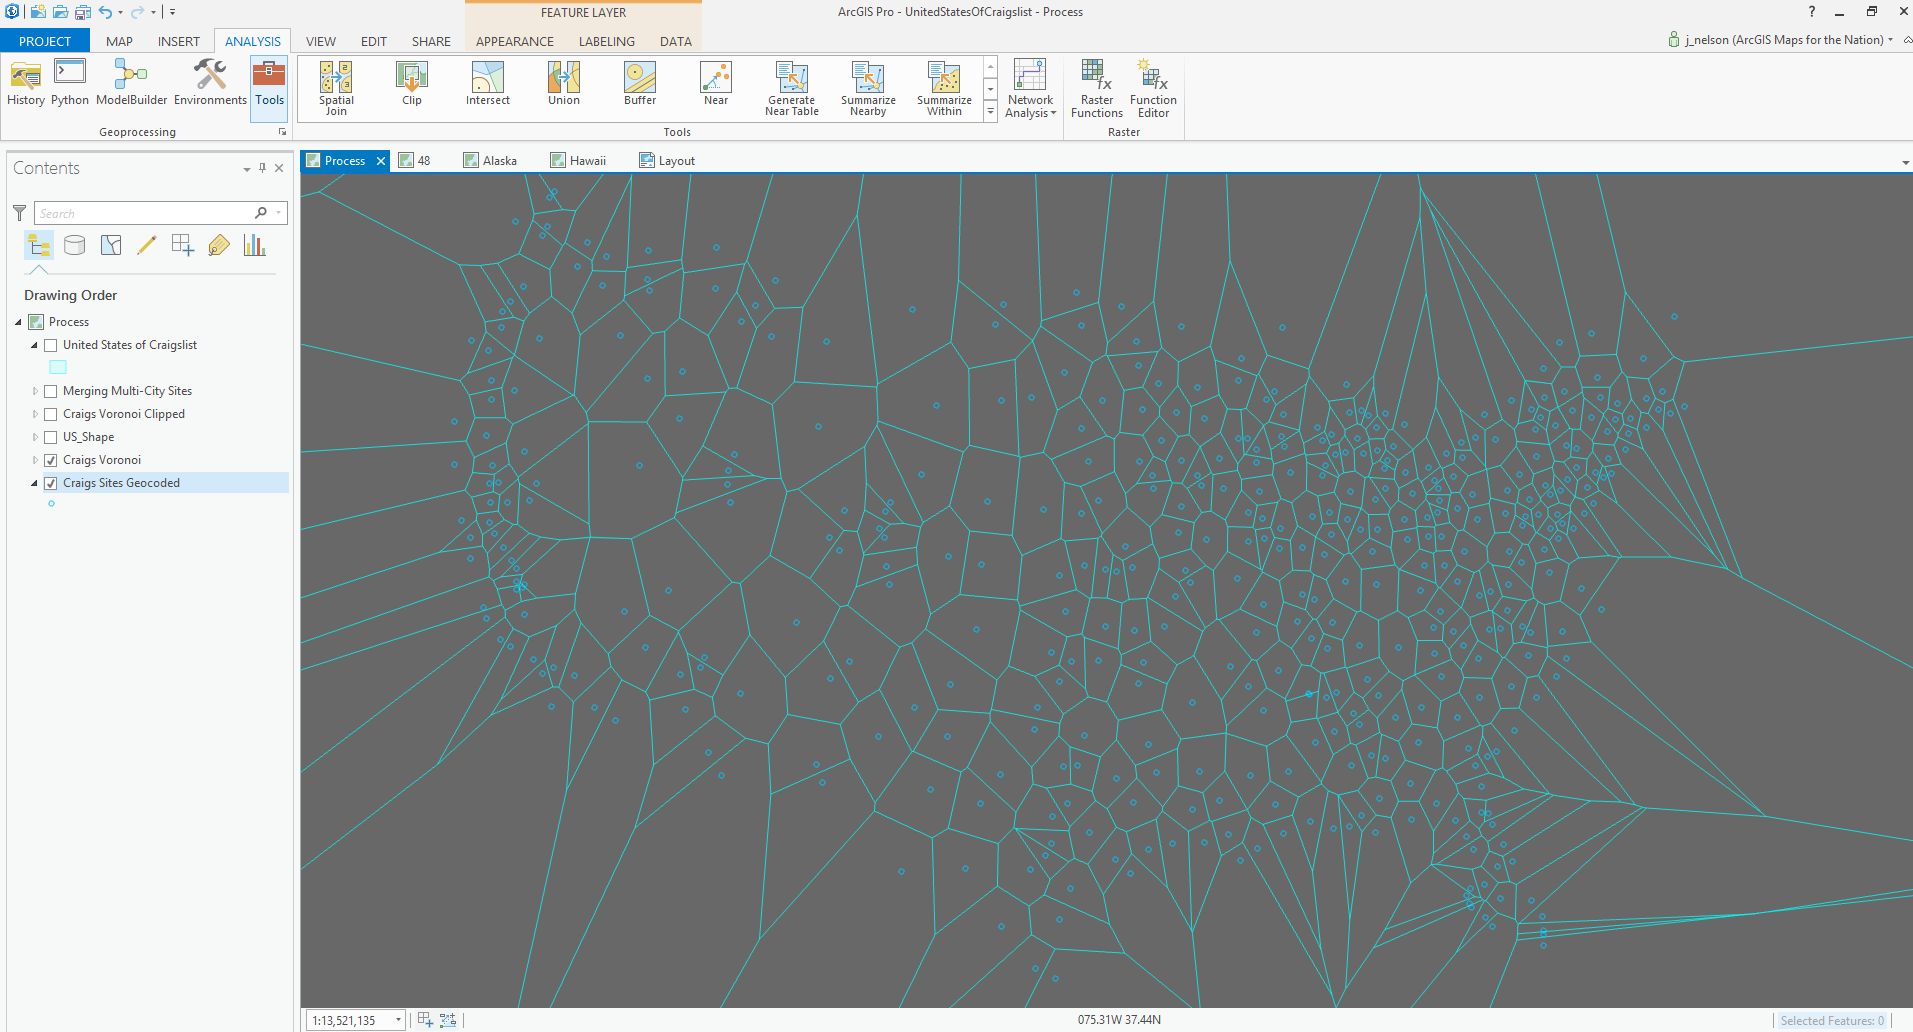
Task: Open Network Analysis dropdown
Action: click(1030, 89)
